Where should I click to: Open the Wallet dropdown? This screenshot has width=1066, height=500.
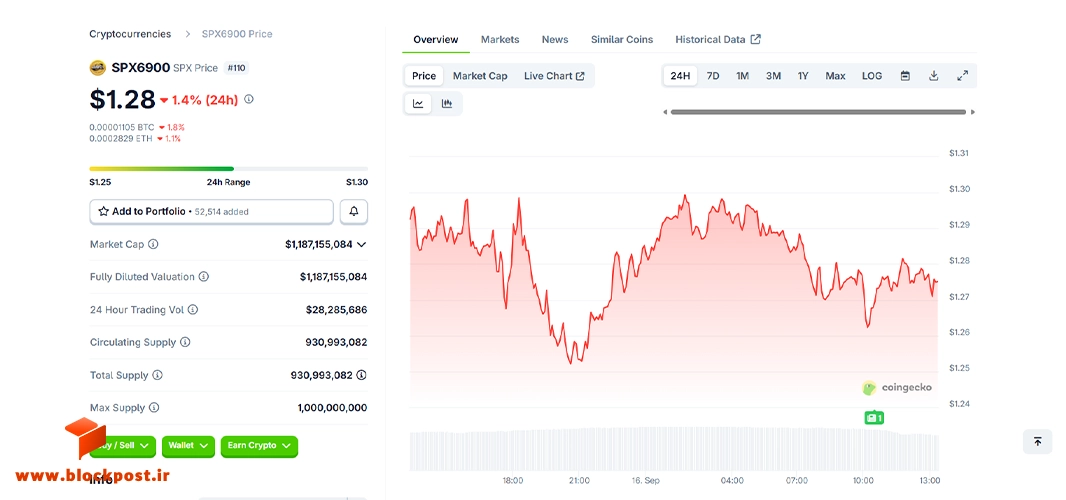click(x=188, y=446)
